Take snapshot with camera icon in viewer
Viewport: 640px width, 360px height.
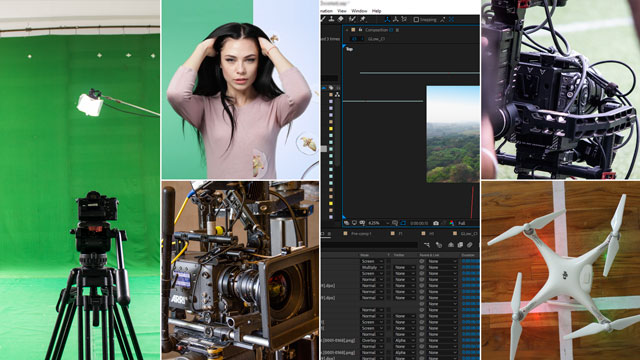436,223
